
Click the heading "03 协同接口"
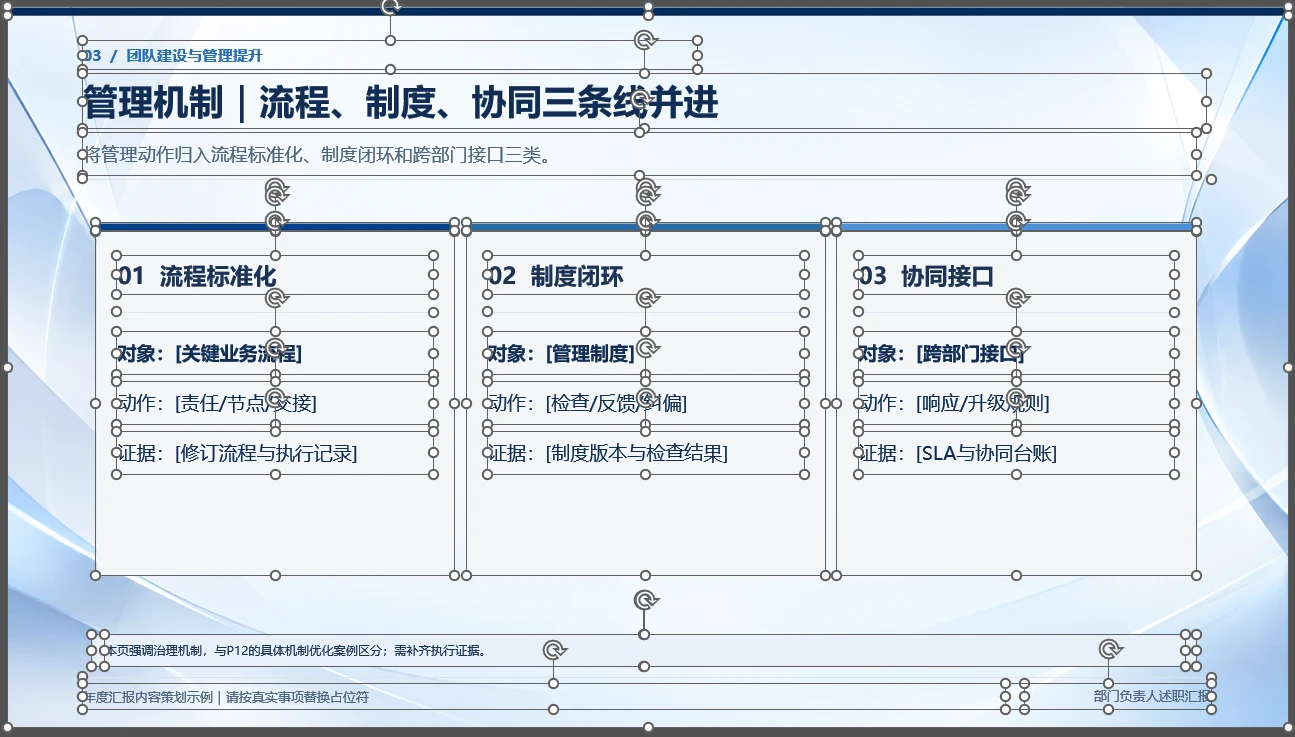927,276
